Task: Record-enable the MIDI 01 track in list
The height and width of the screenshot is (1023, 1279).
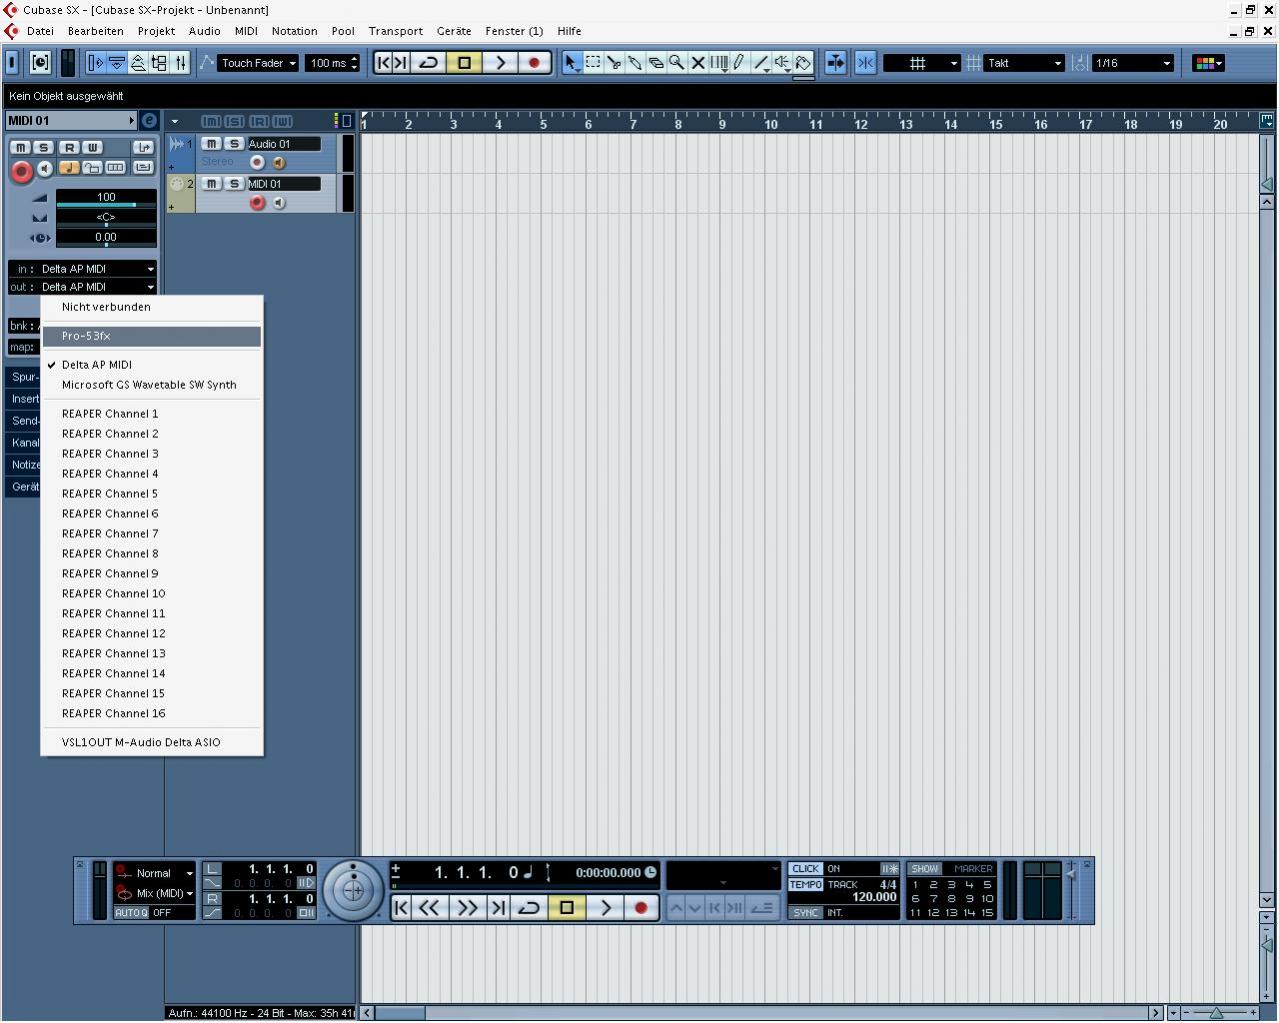Action: point(257,203)
